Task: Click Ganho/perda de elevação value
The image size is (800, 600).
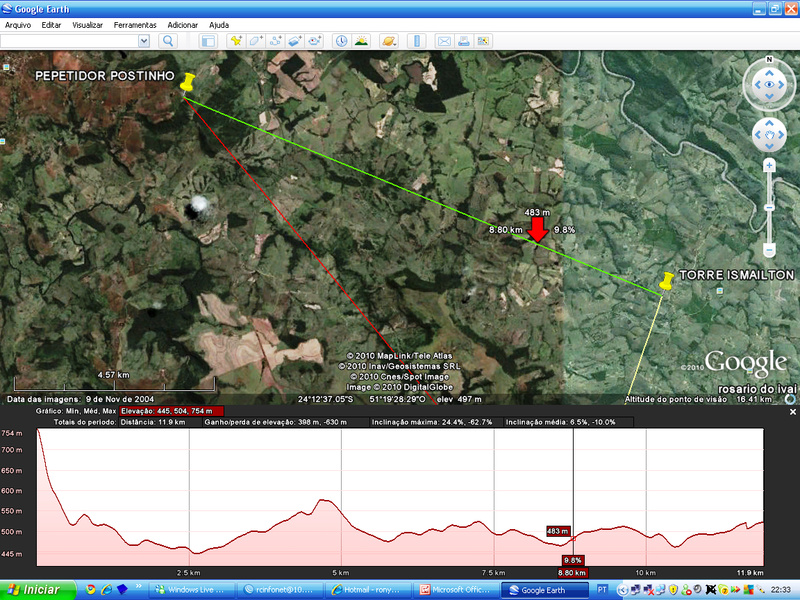Action: tap(276, 422)
